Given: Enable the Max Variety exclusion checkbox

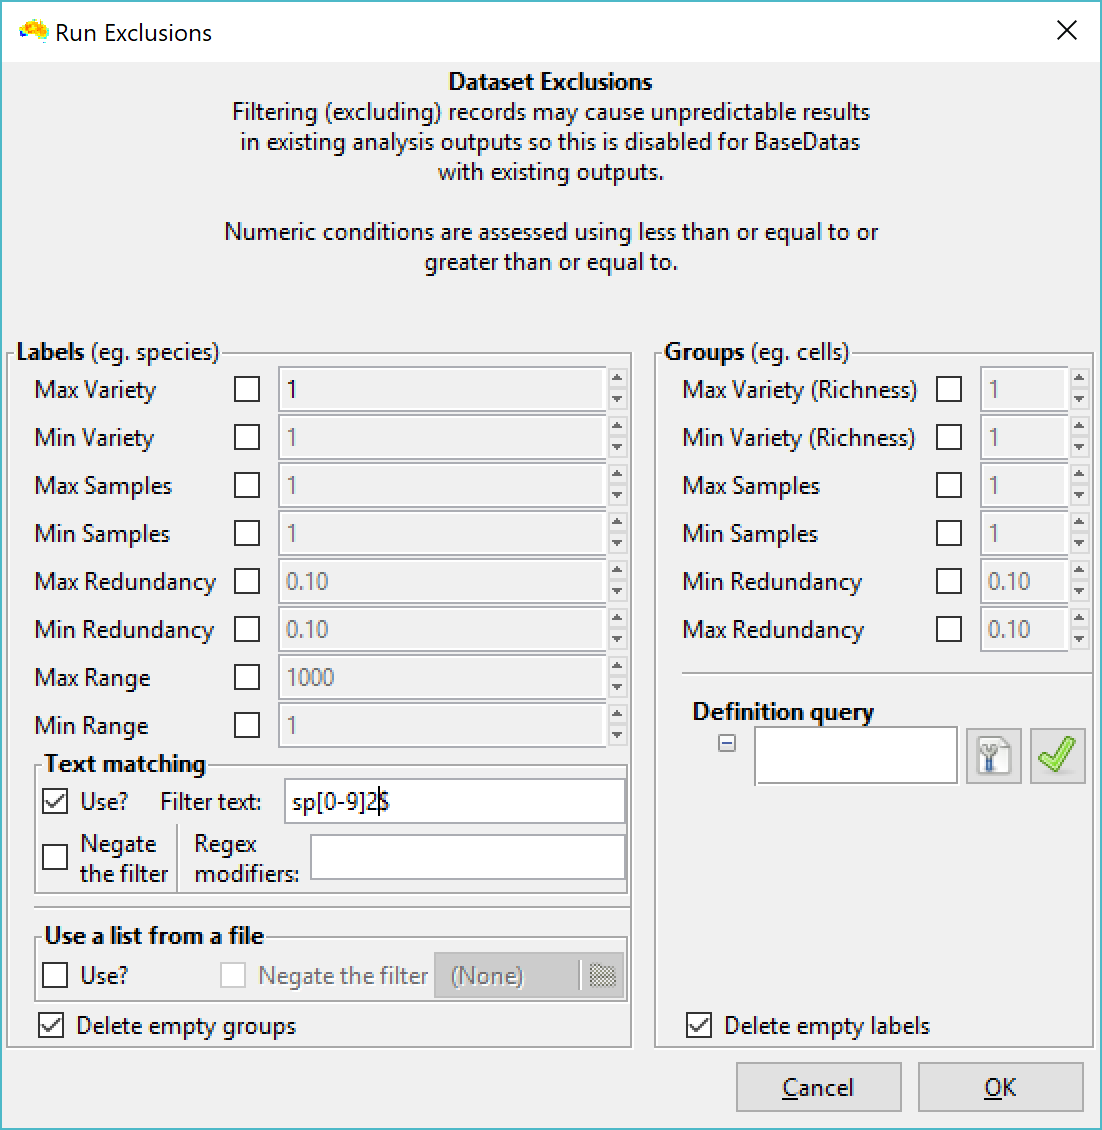Looking at the screenshot, I should pos(246,389).
